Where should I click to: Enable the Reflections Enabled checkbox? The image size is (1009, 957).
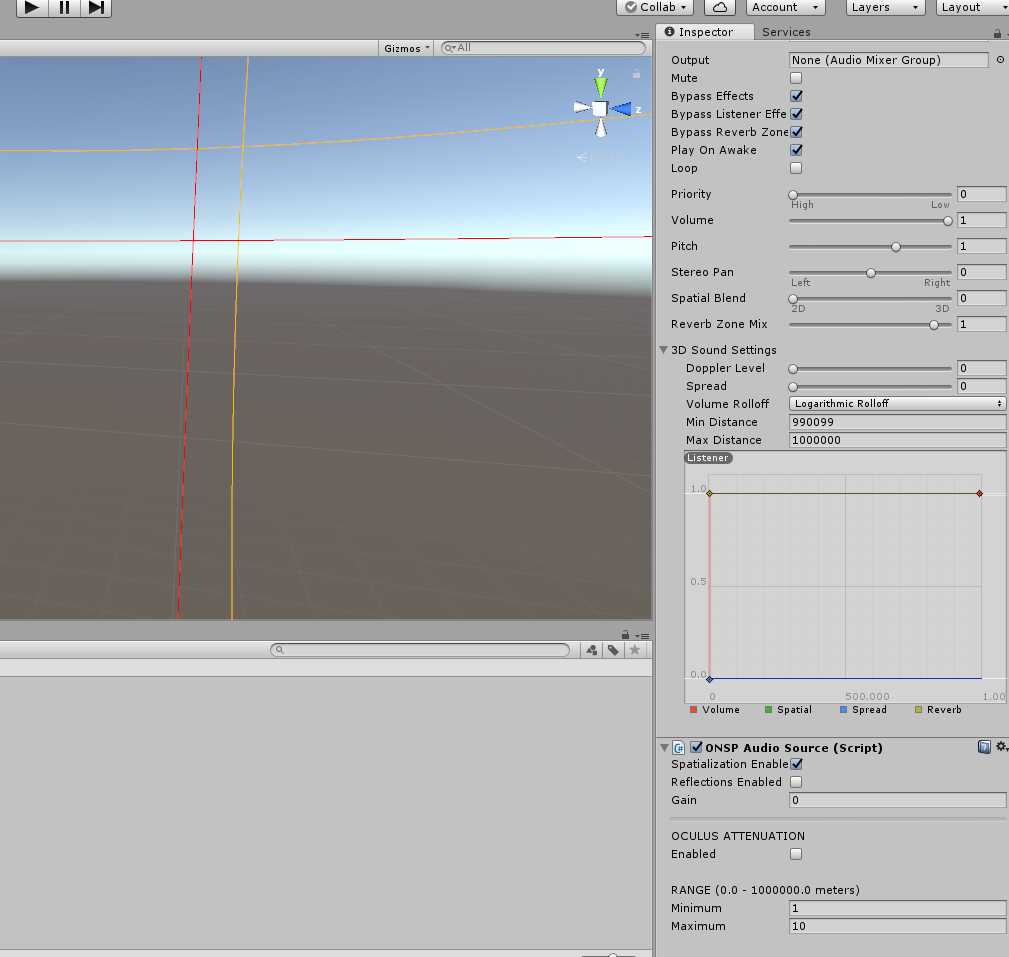tap(796, 782)
